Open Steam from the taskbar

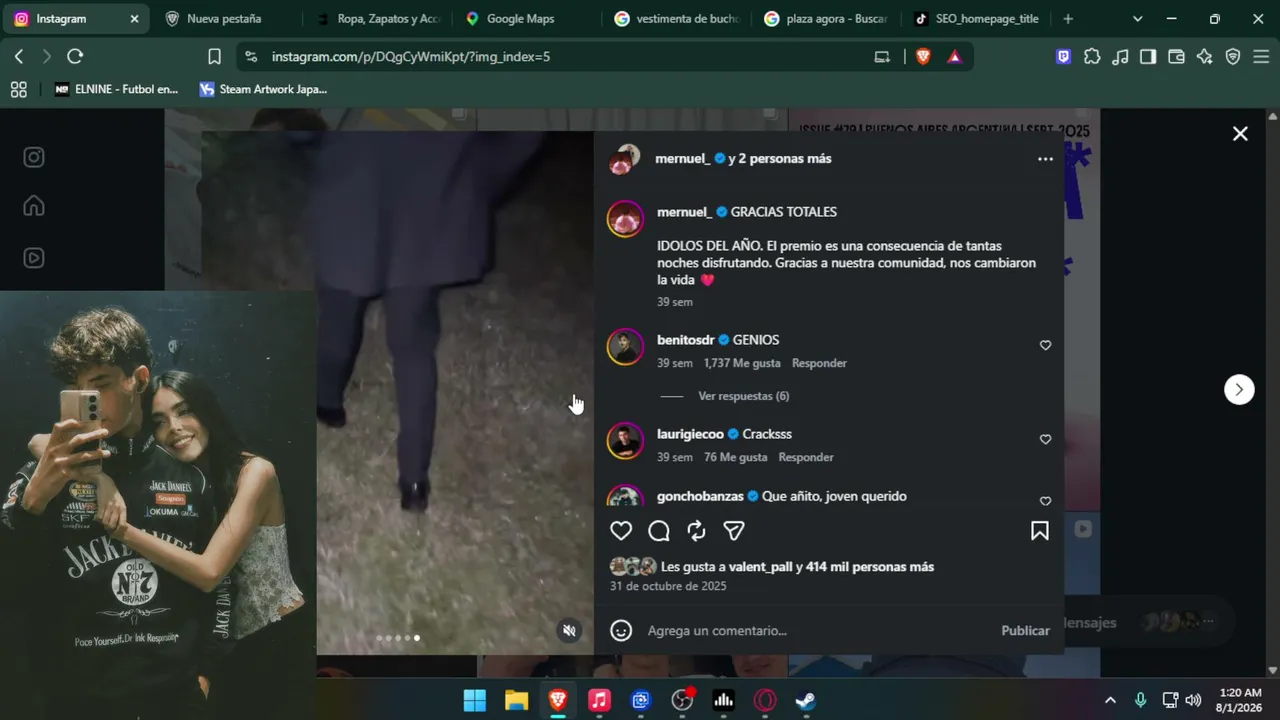[x=806, y=700]
